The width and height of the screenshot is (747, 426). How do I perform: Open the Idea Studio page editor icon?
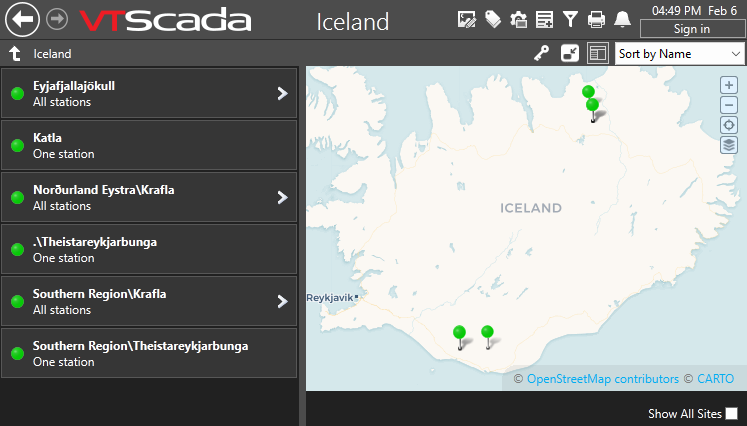click(466, 19)
